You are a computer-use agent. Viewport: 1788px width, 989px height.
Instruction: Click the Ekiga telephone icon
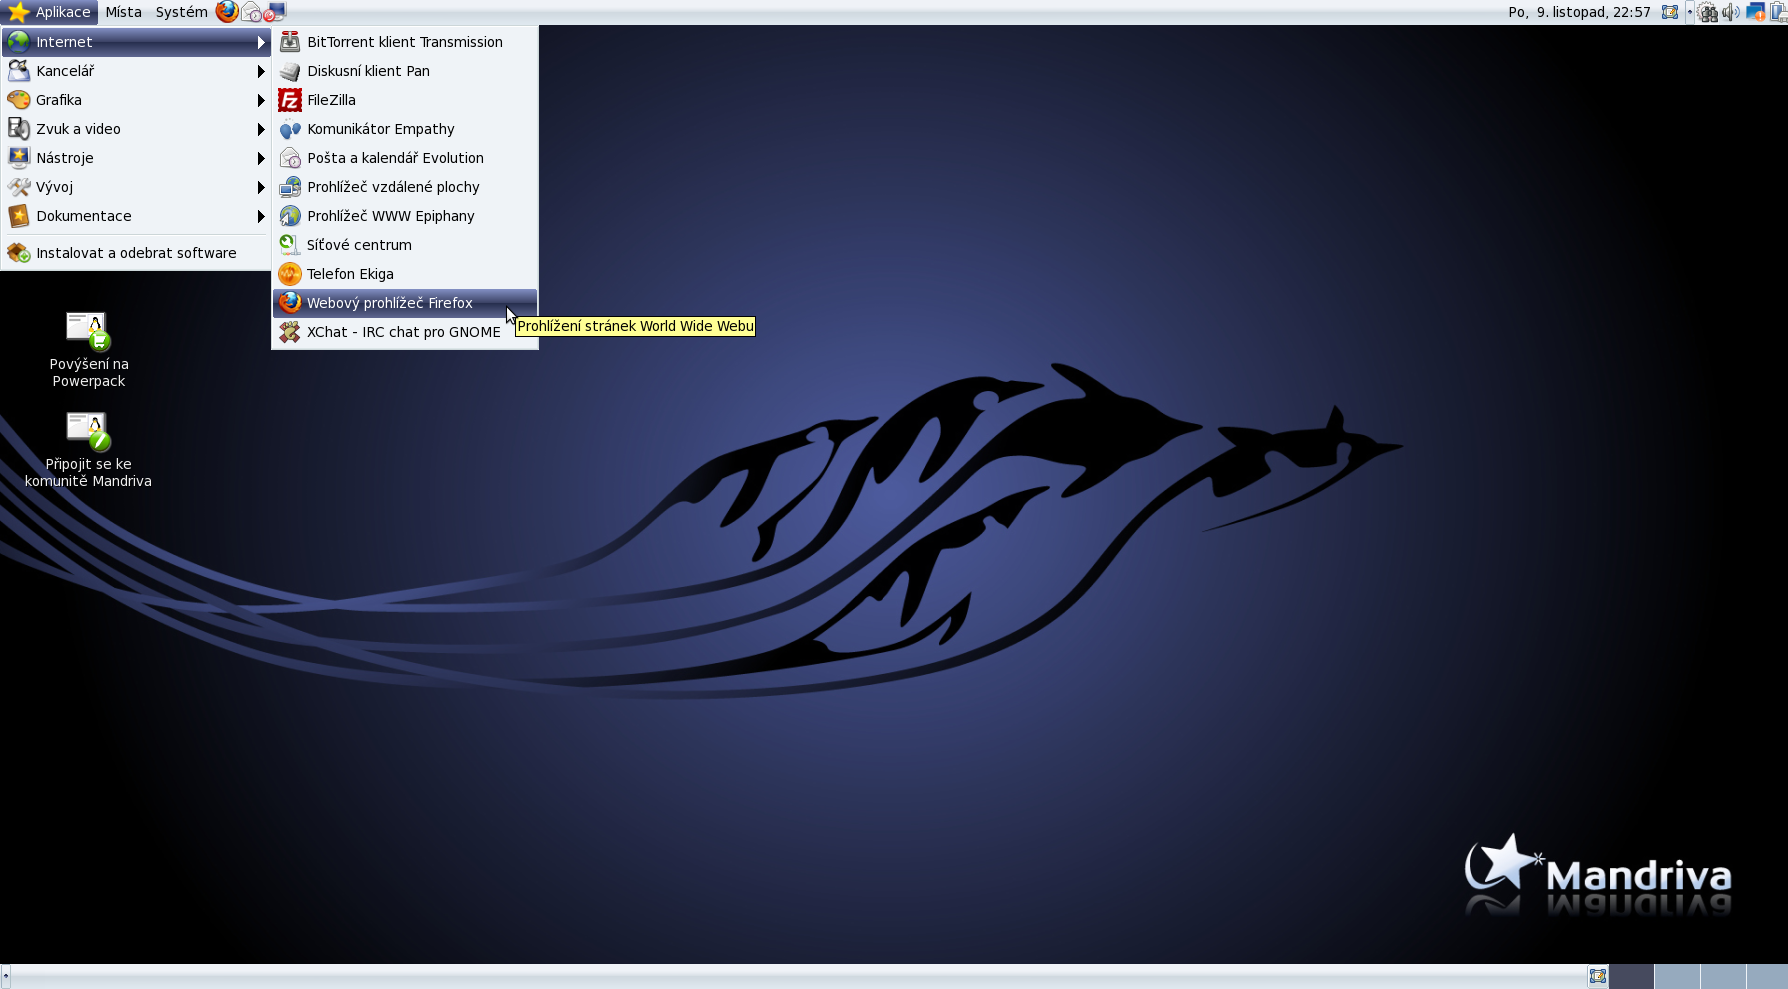tap(290, 274)
